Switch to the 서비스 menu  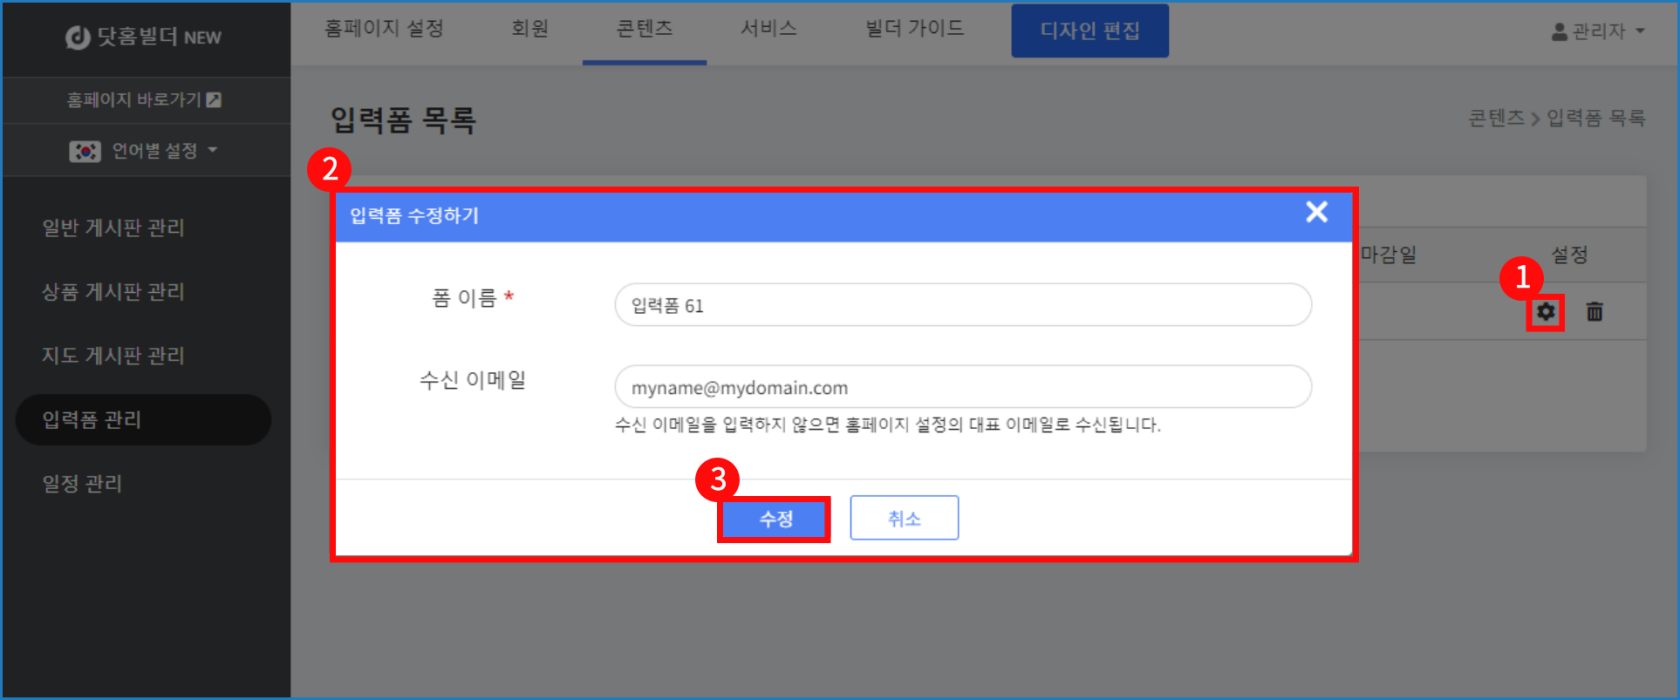(x=768, y=29)
